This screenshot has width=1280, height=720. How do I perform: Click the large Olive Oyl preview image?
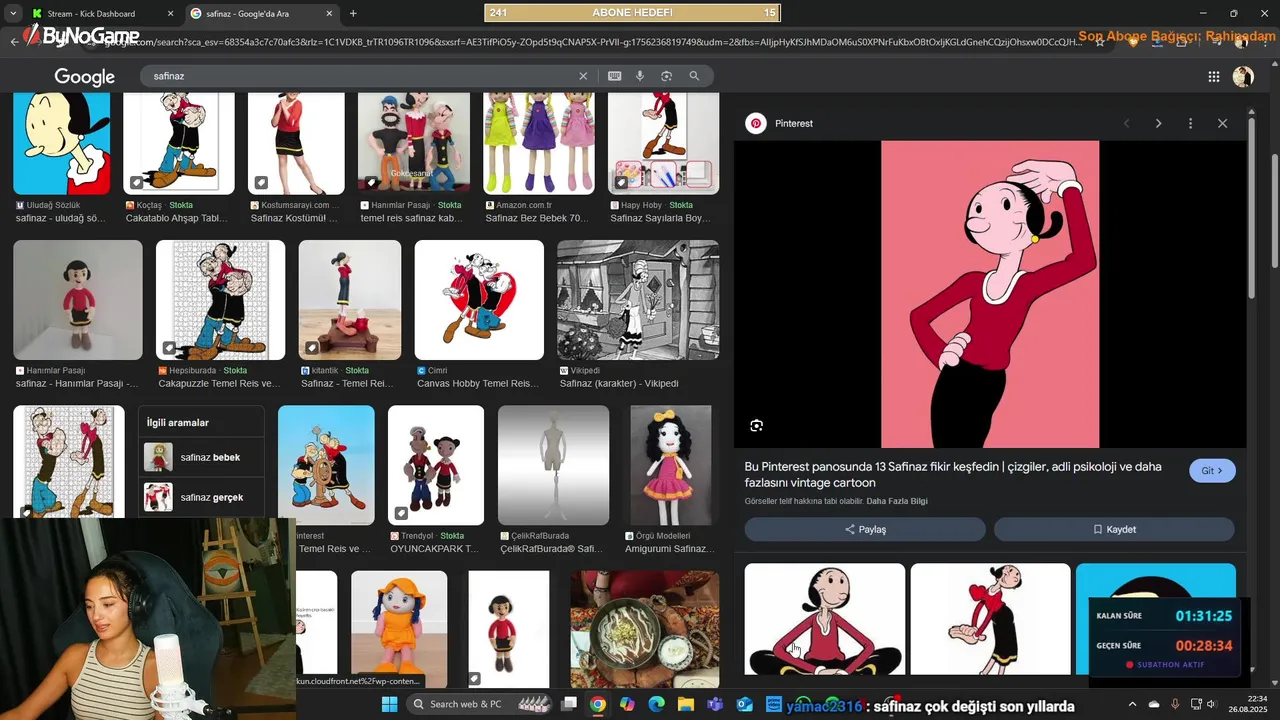(990, 294)
